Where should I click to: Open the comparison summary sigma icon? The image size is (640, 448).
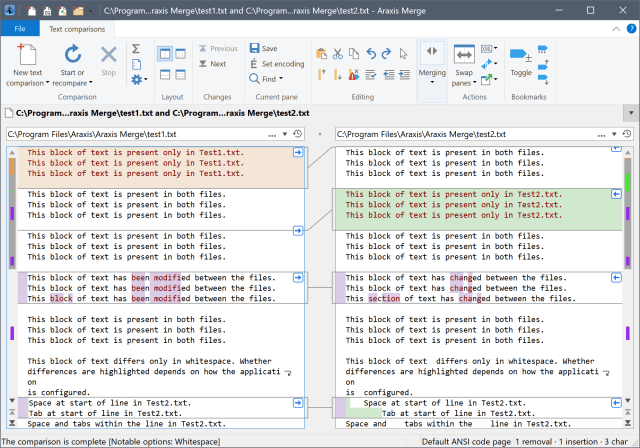point(136,49)
